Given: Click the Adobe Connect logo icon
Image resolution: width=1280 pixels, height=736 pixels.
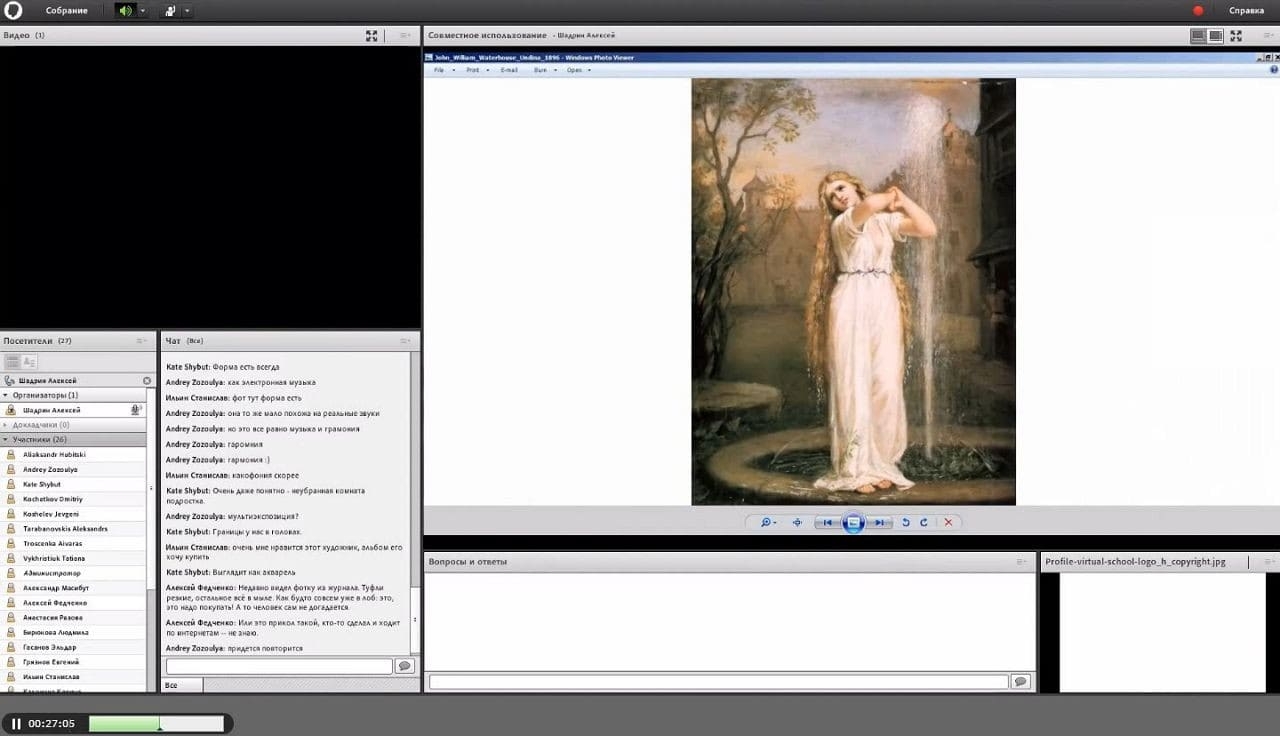Looking at the screenshot, I should 12,10.
